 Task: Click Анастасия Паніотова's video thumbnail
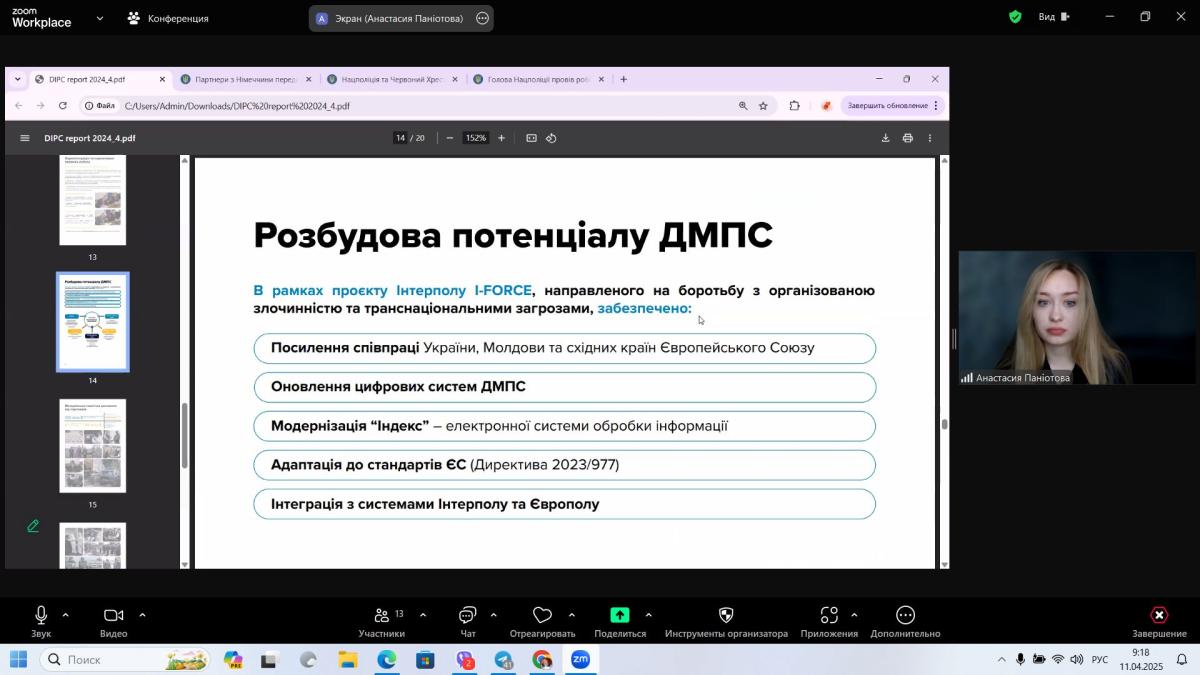point(1076,317)
